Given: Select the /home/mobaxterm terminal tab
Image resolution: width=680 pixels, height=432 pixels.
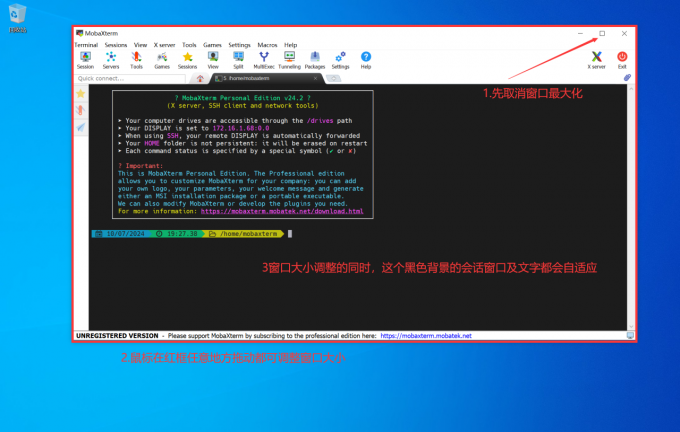Looking at the screenshot, I should point(265,79).
